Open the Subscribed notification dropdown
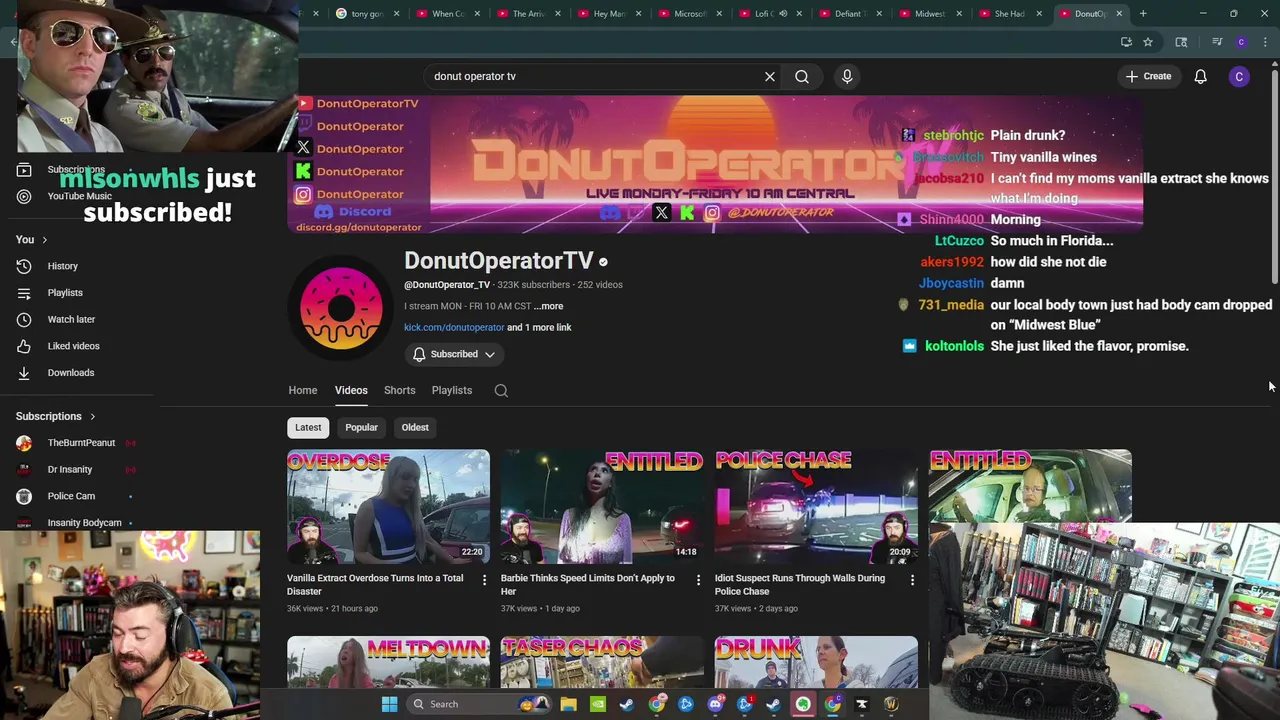 click(x=454, y=354)
